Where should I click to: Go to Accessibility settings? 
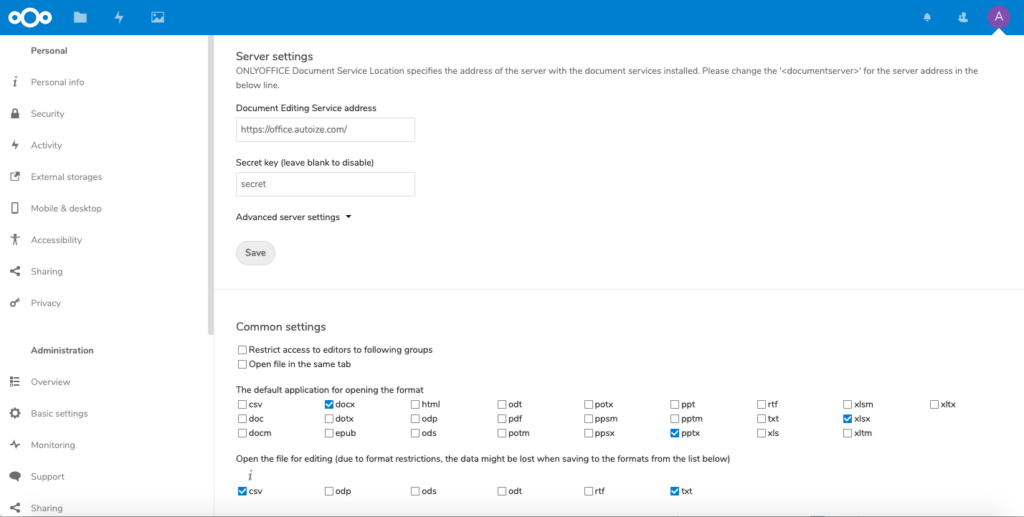click(x=56, y=240)
